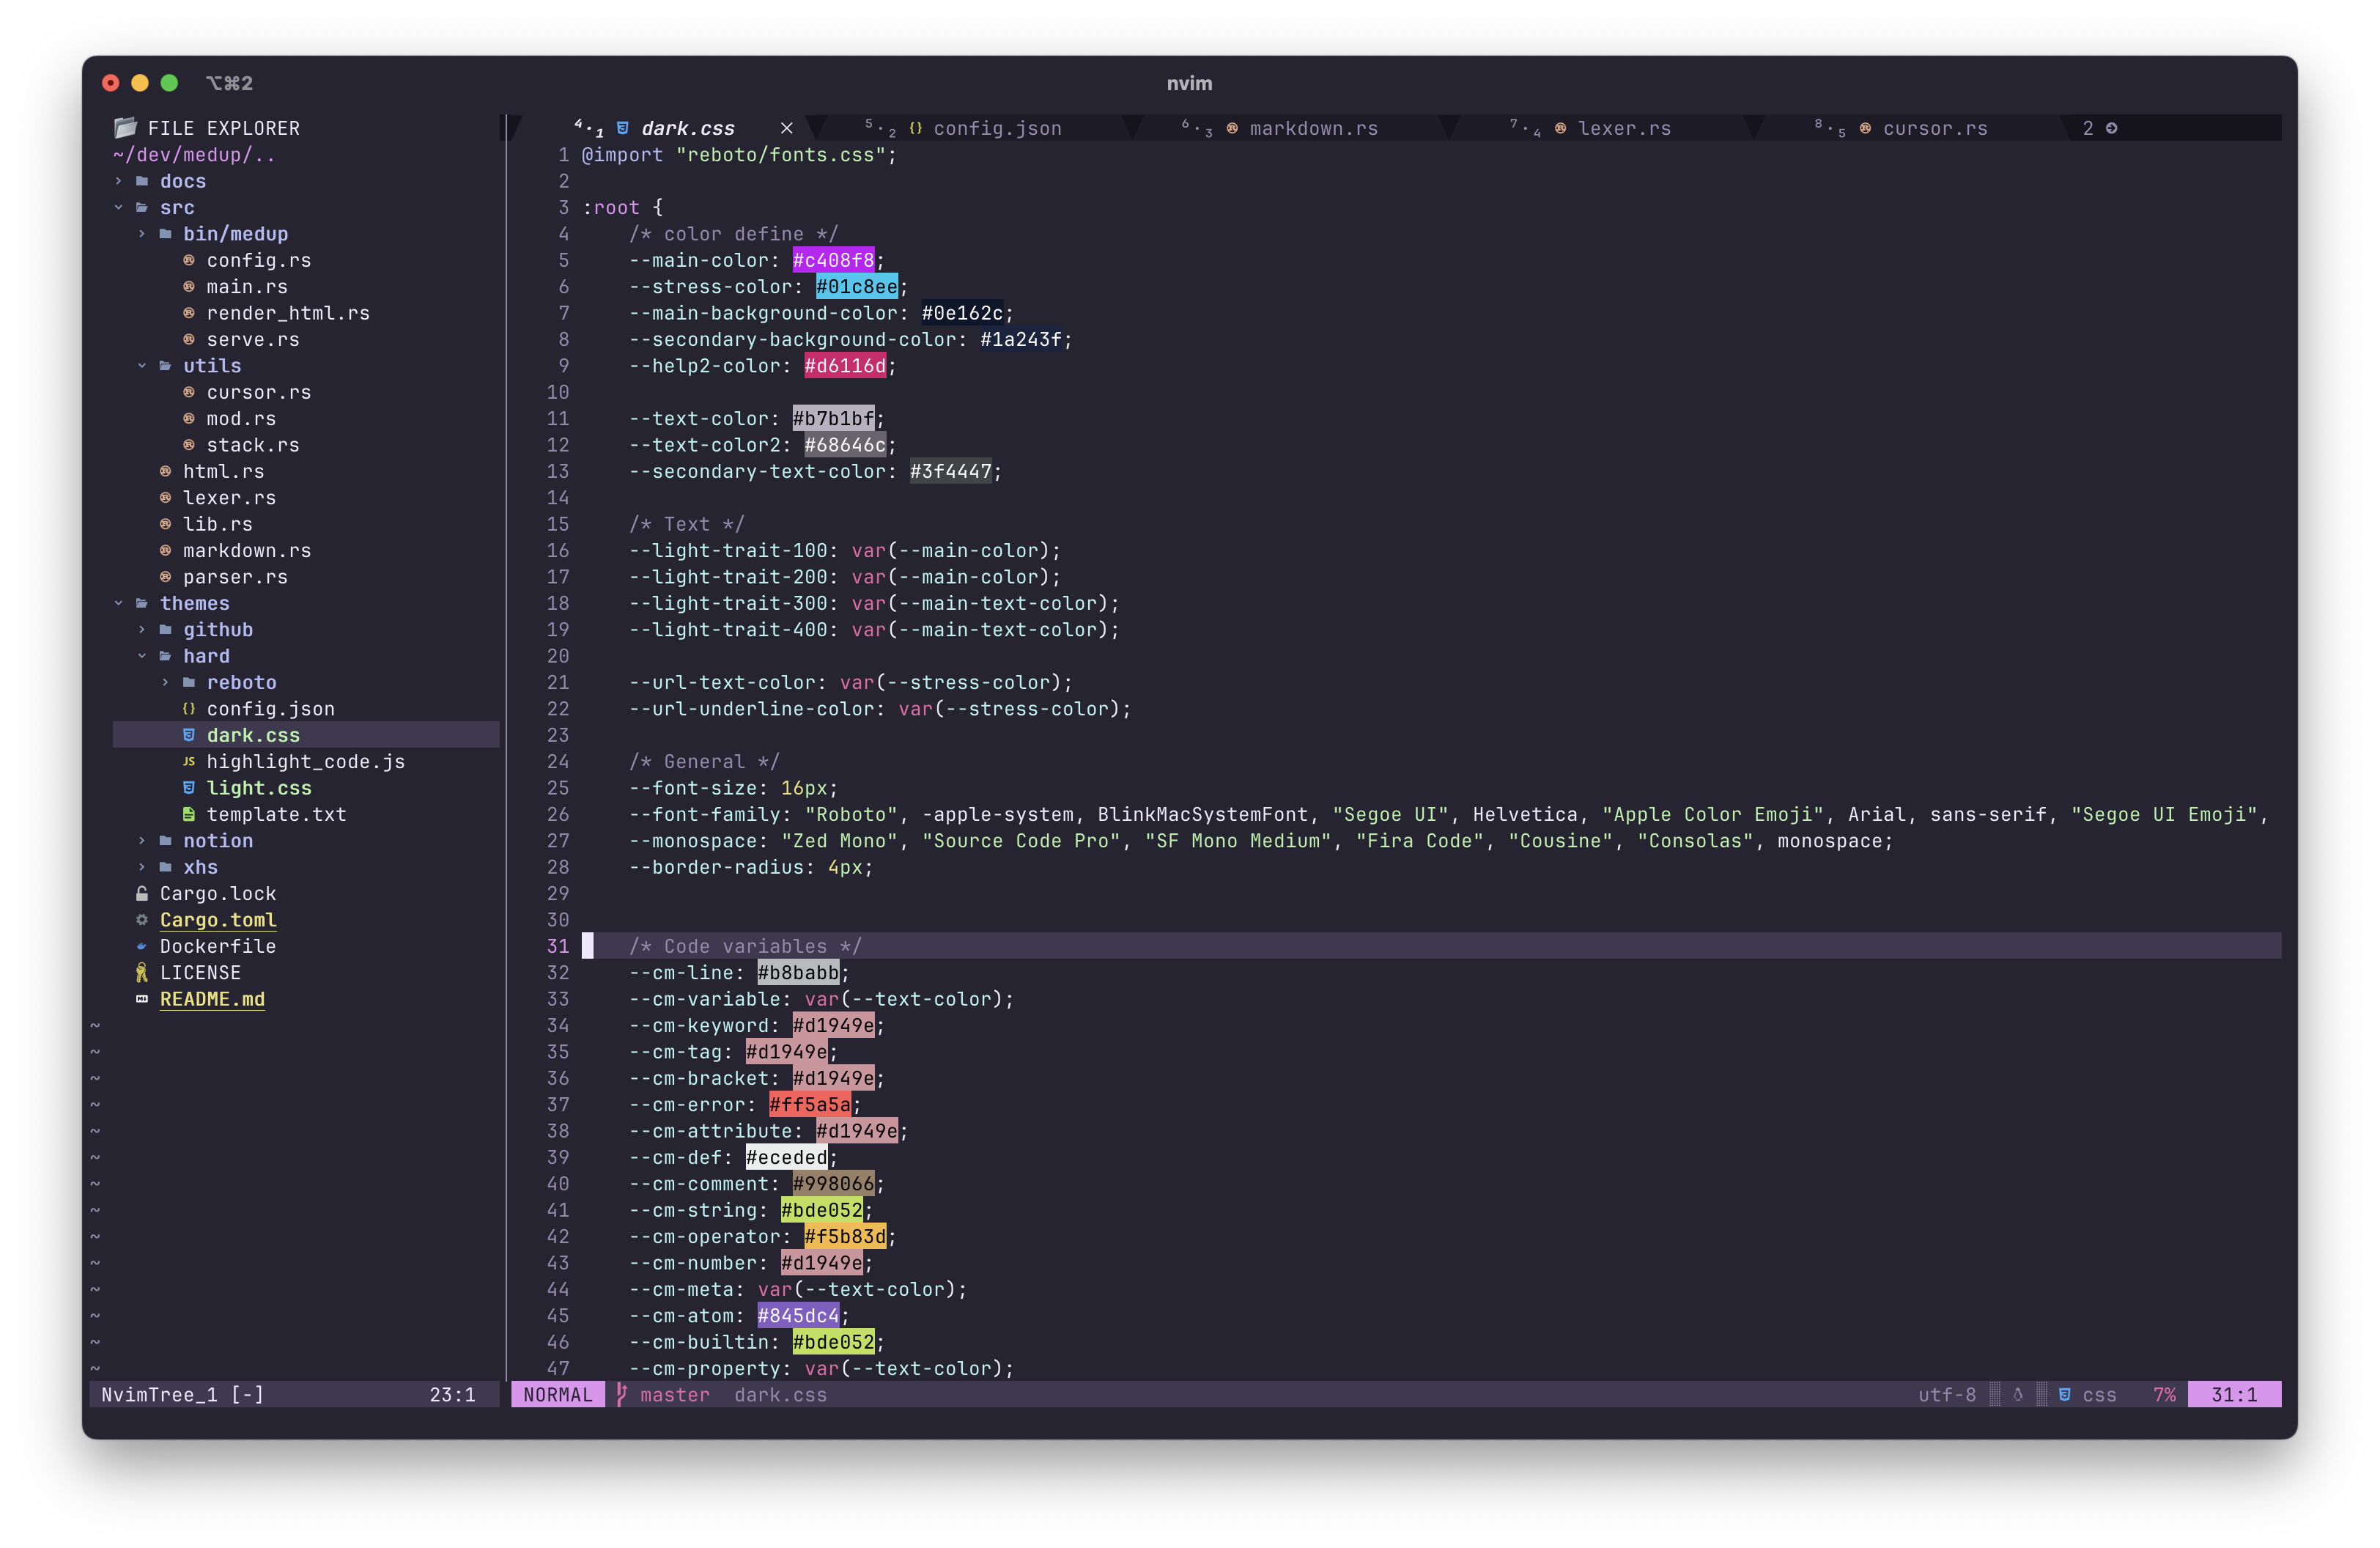Open README.md from the file tree

pos(212,999)
